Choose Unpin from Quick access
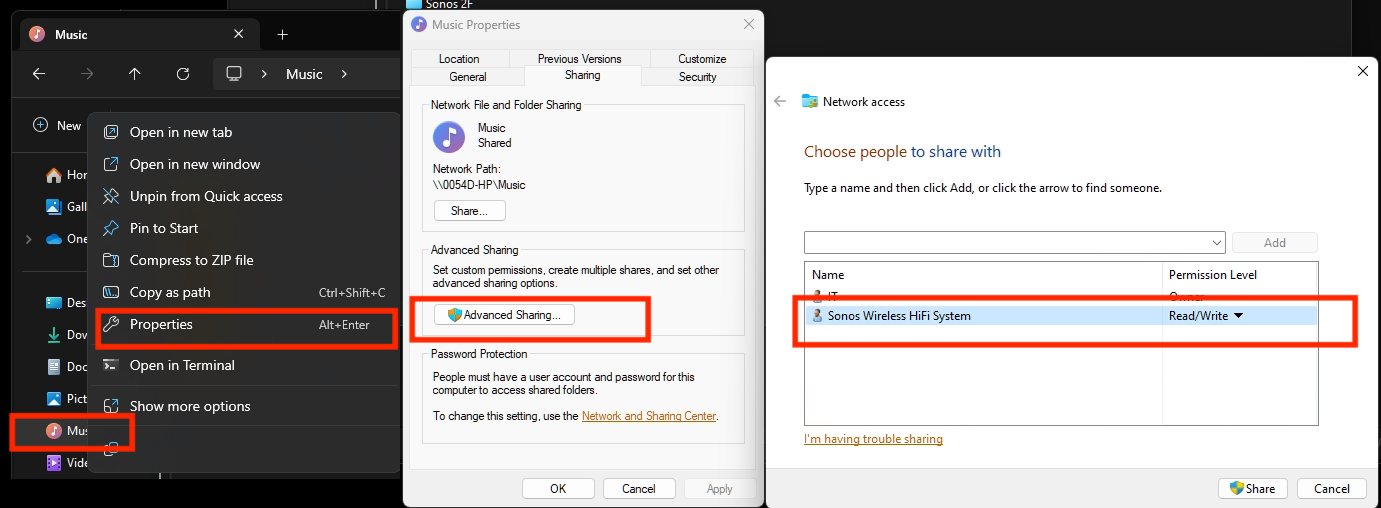1381x508 pixels. 244,196
